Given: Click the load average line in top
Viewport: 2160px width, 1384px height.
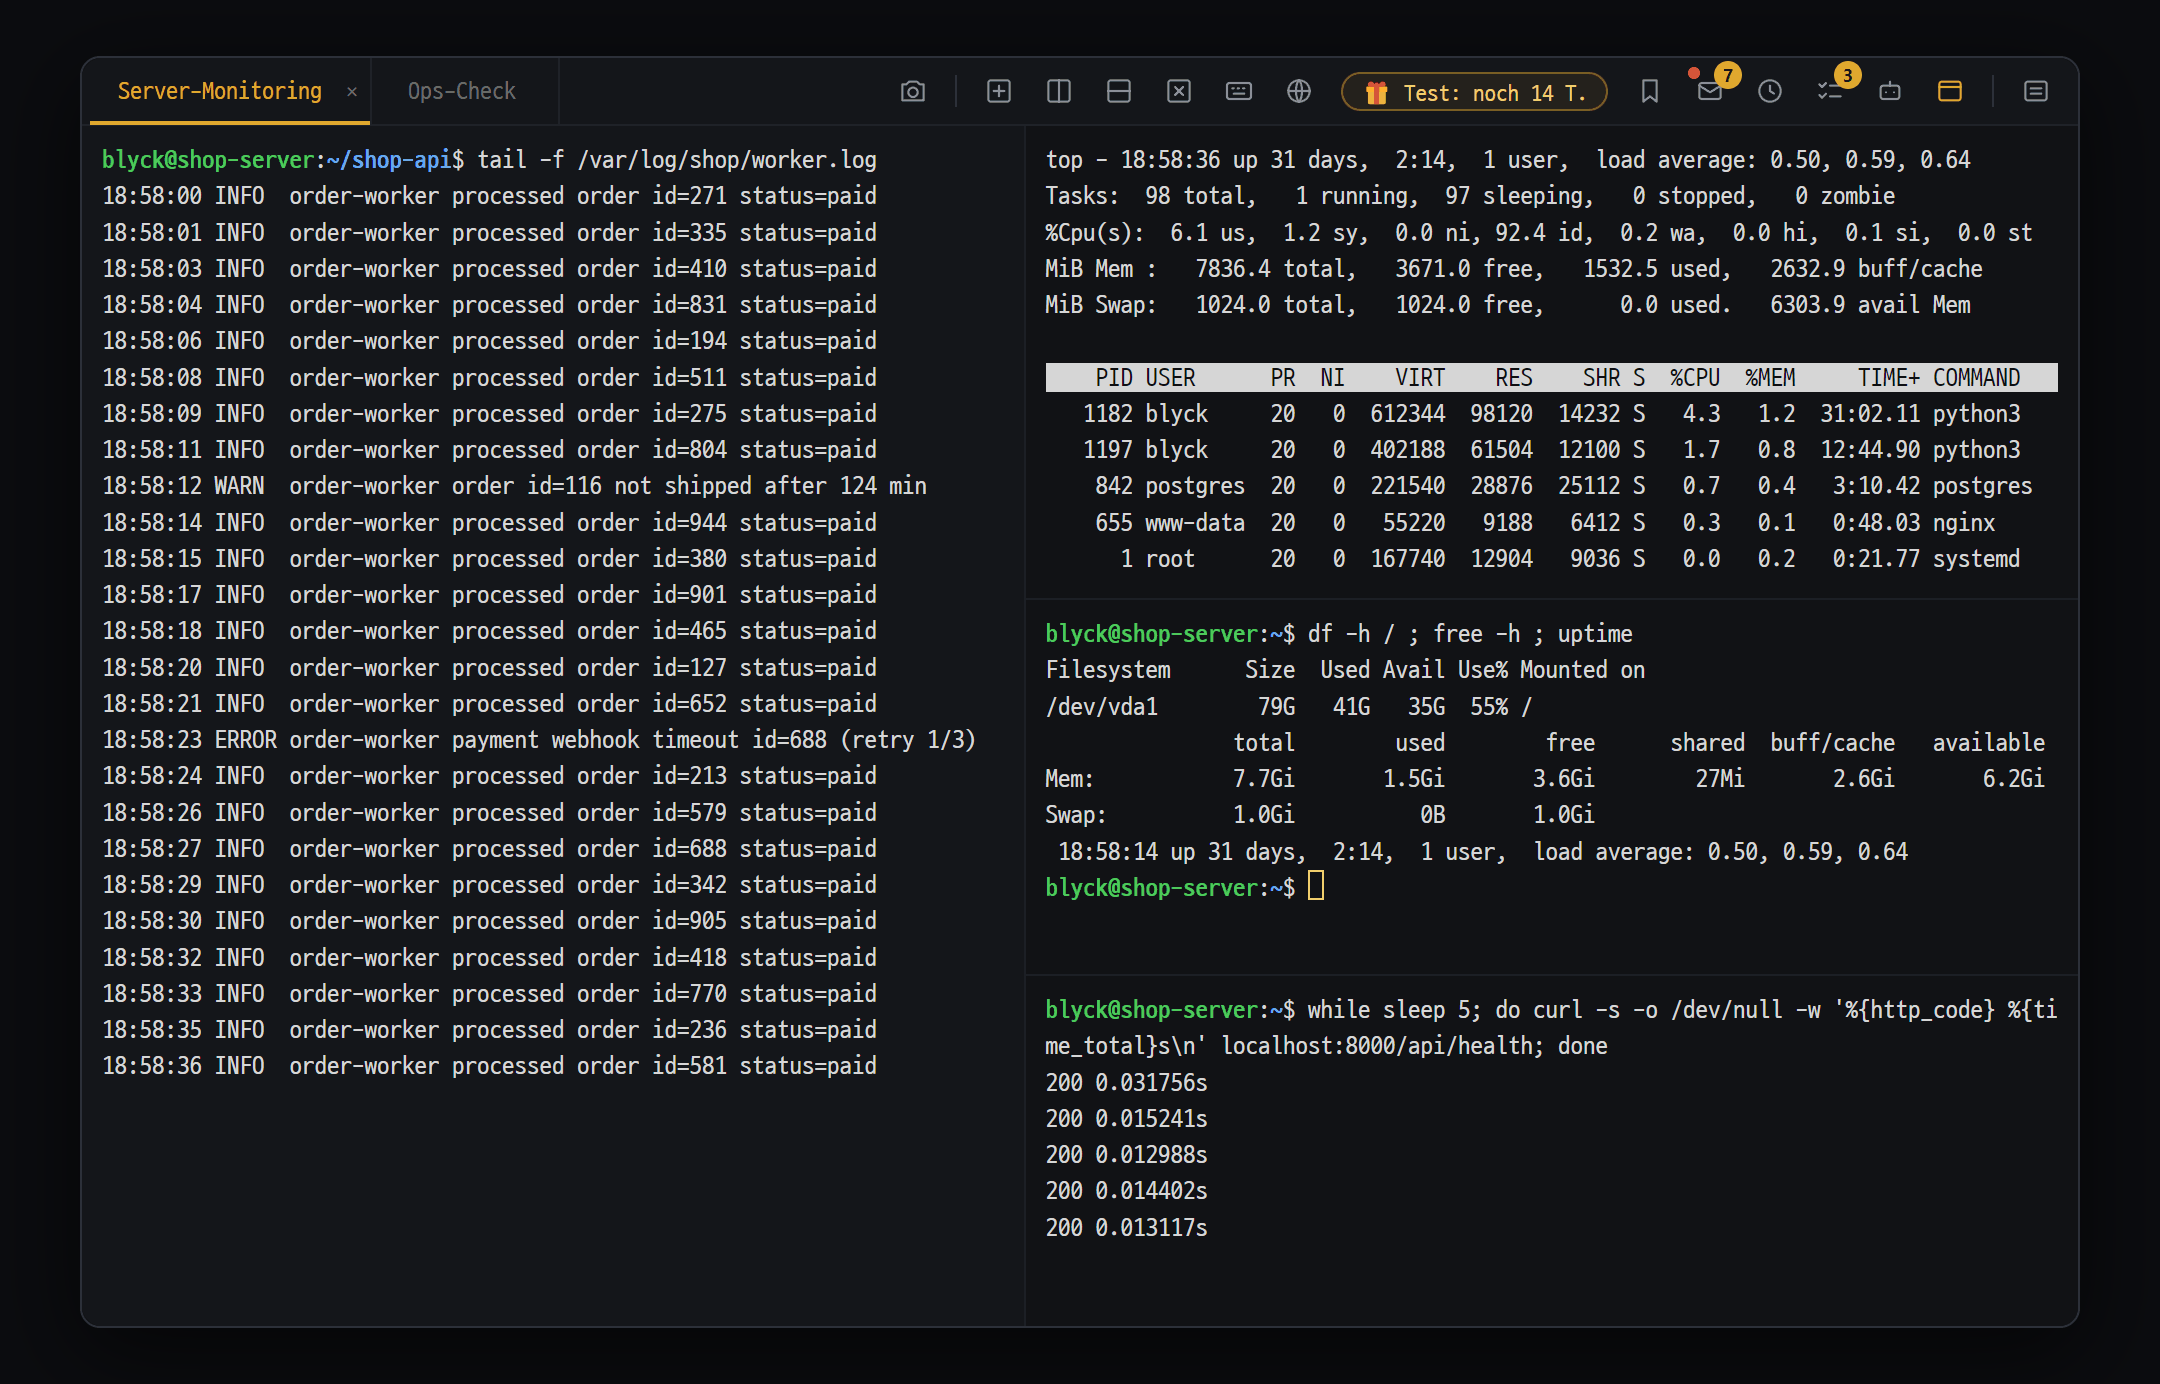Looking at the screenshot, I should click(1508, 160).
